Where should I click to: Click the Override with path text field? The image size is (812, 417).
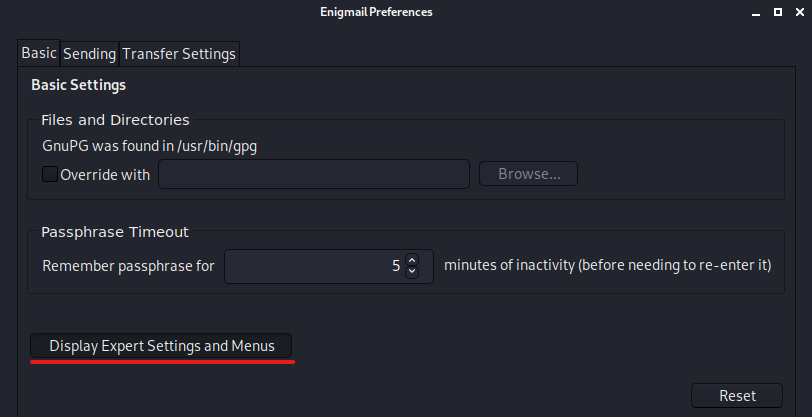coord(314,174)
